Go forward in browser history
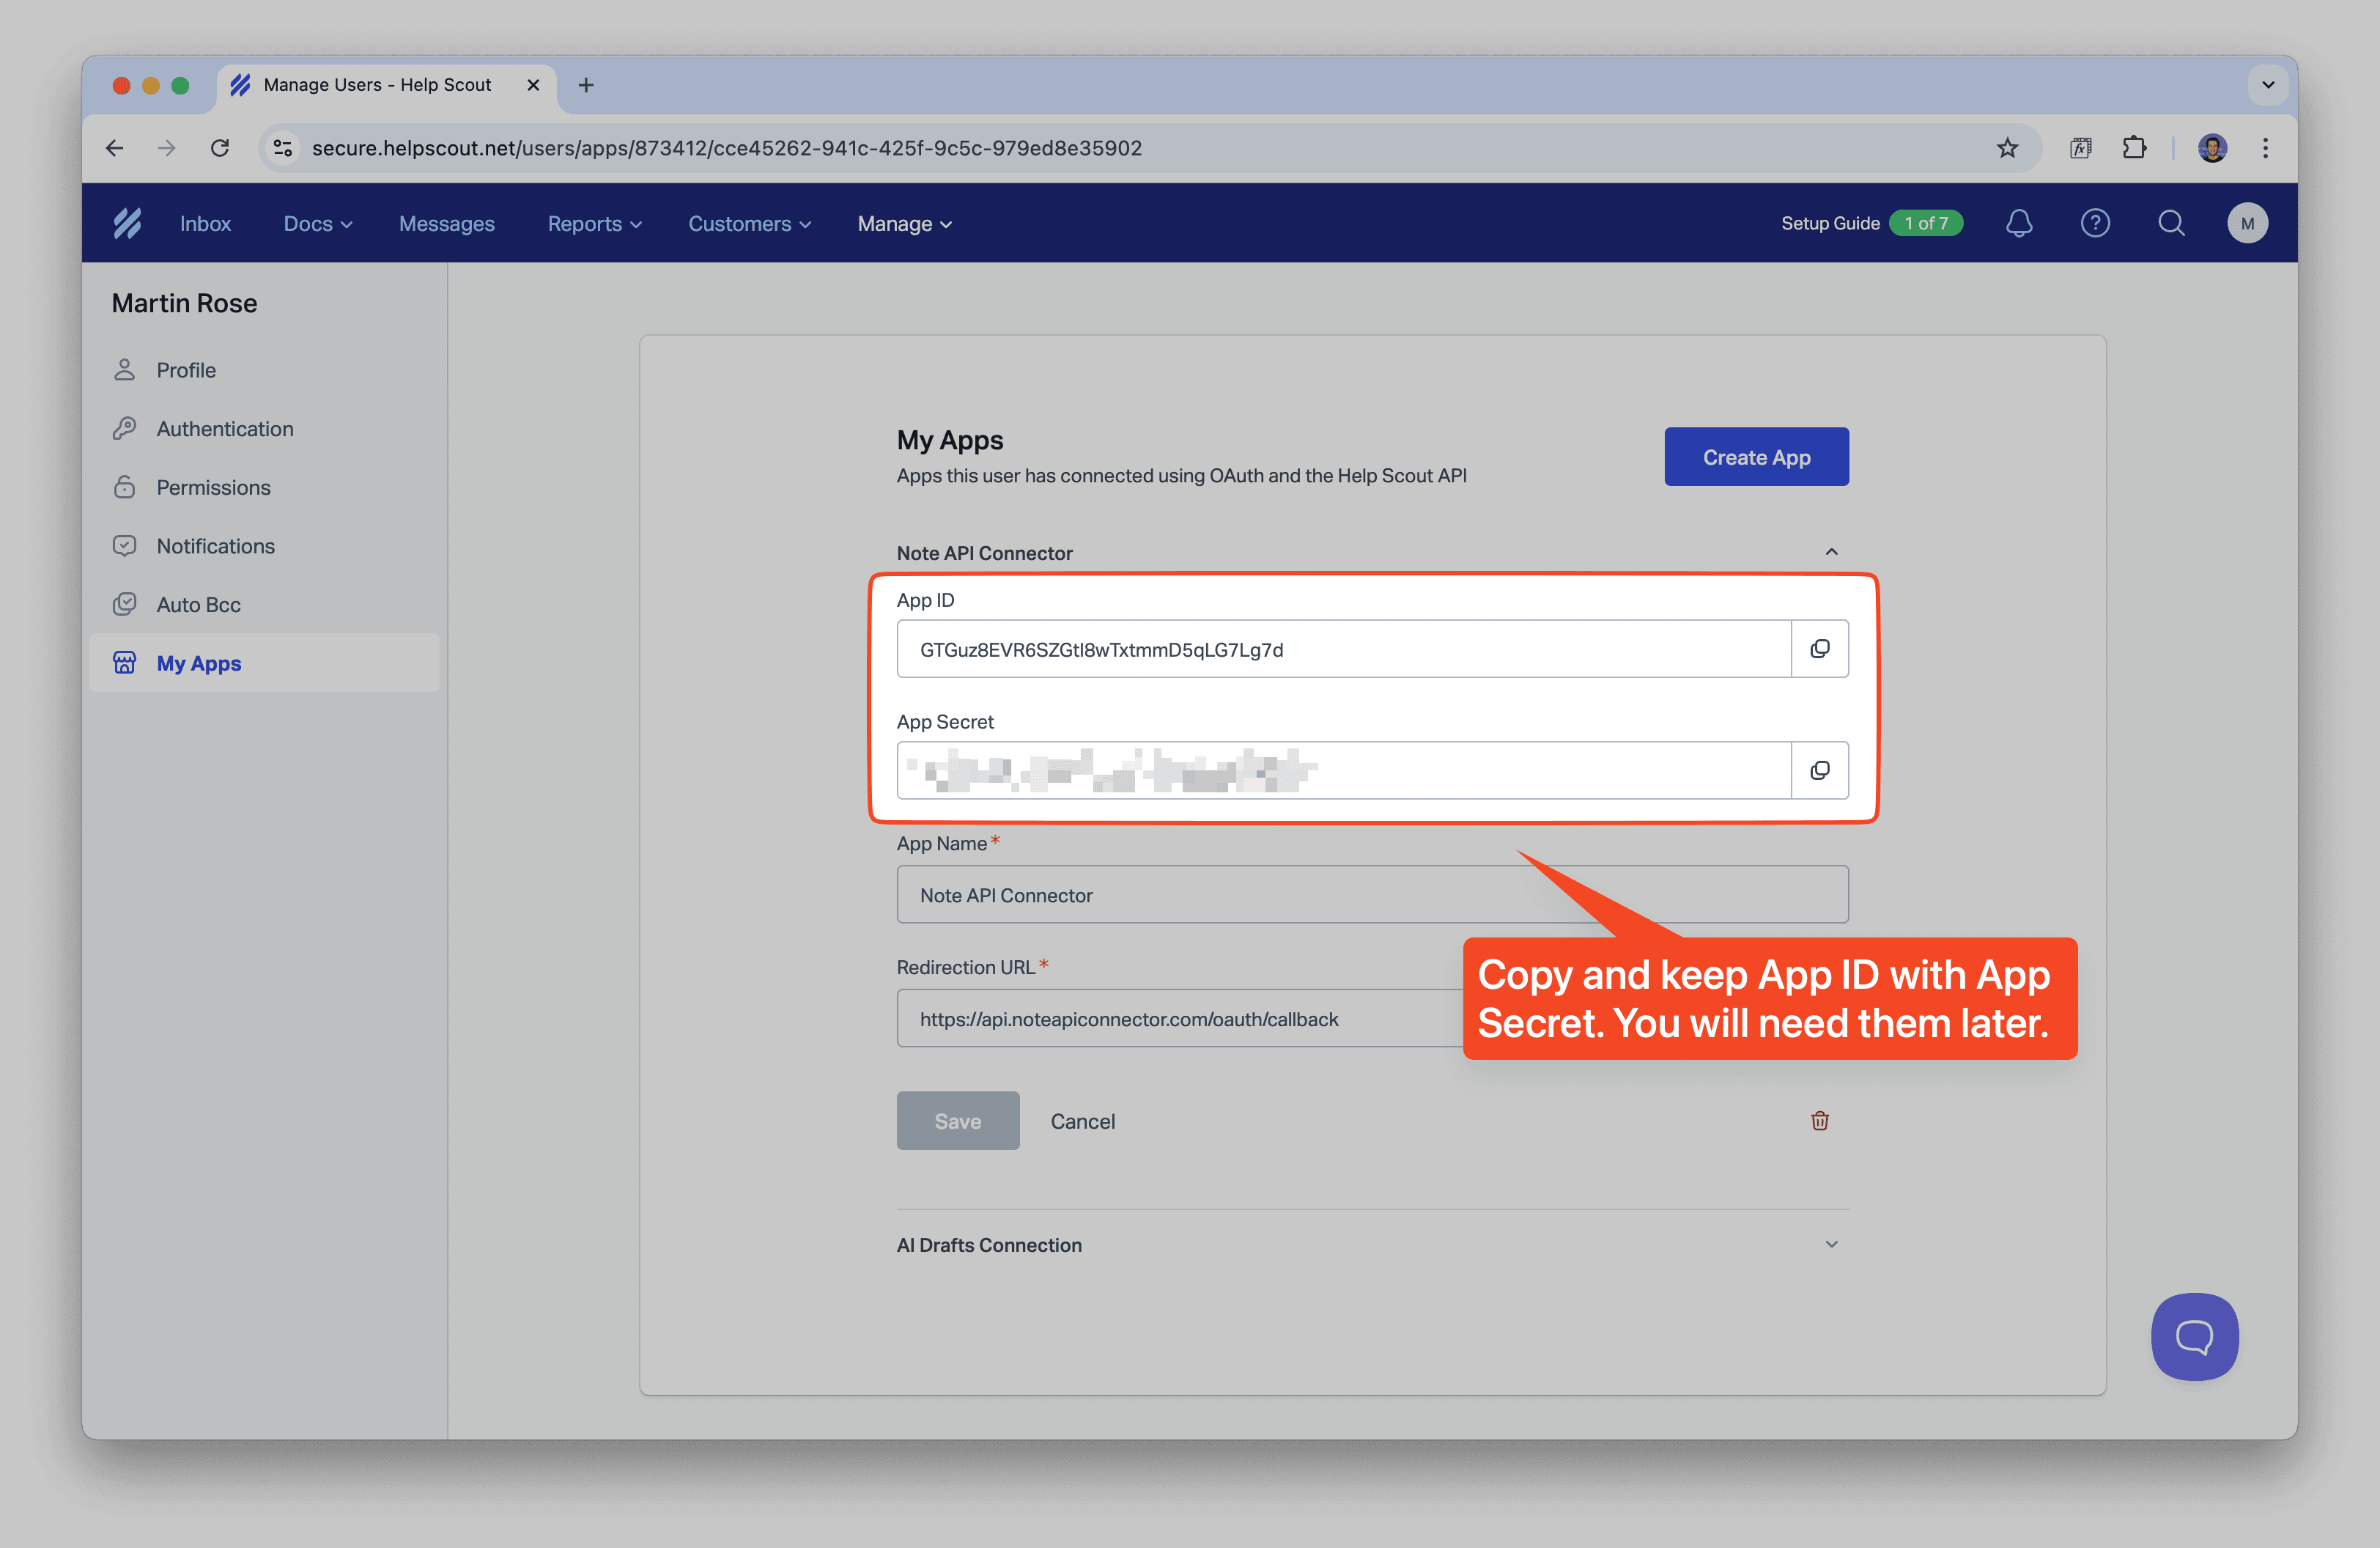 tap(167, 148)
